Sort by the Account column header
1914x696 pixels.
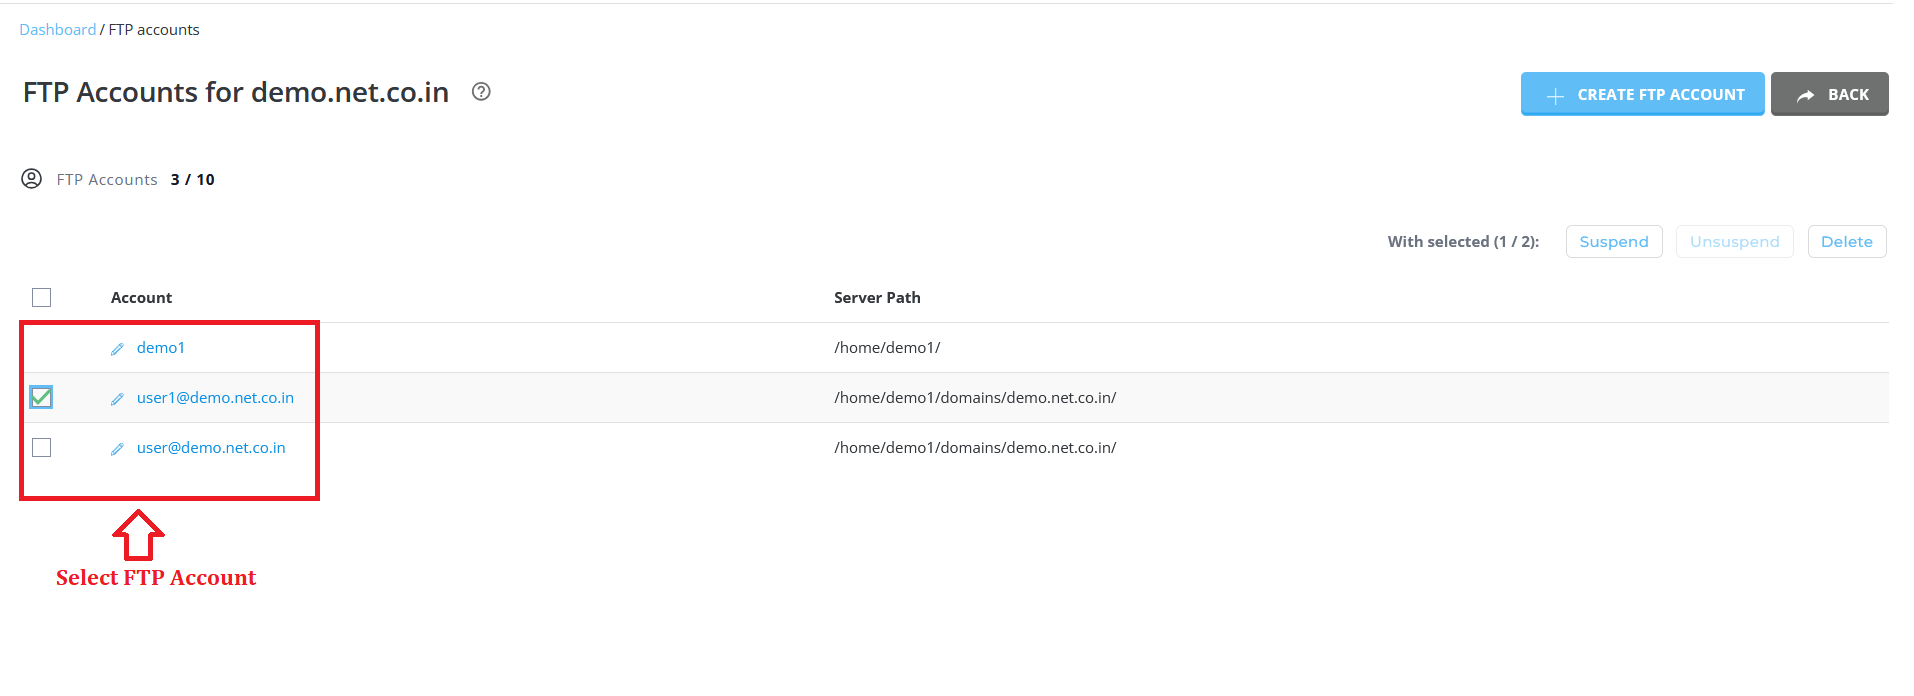(x=141, y=298)
